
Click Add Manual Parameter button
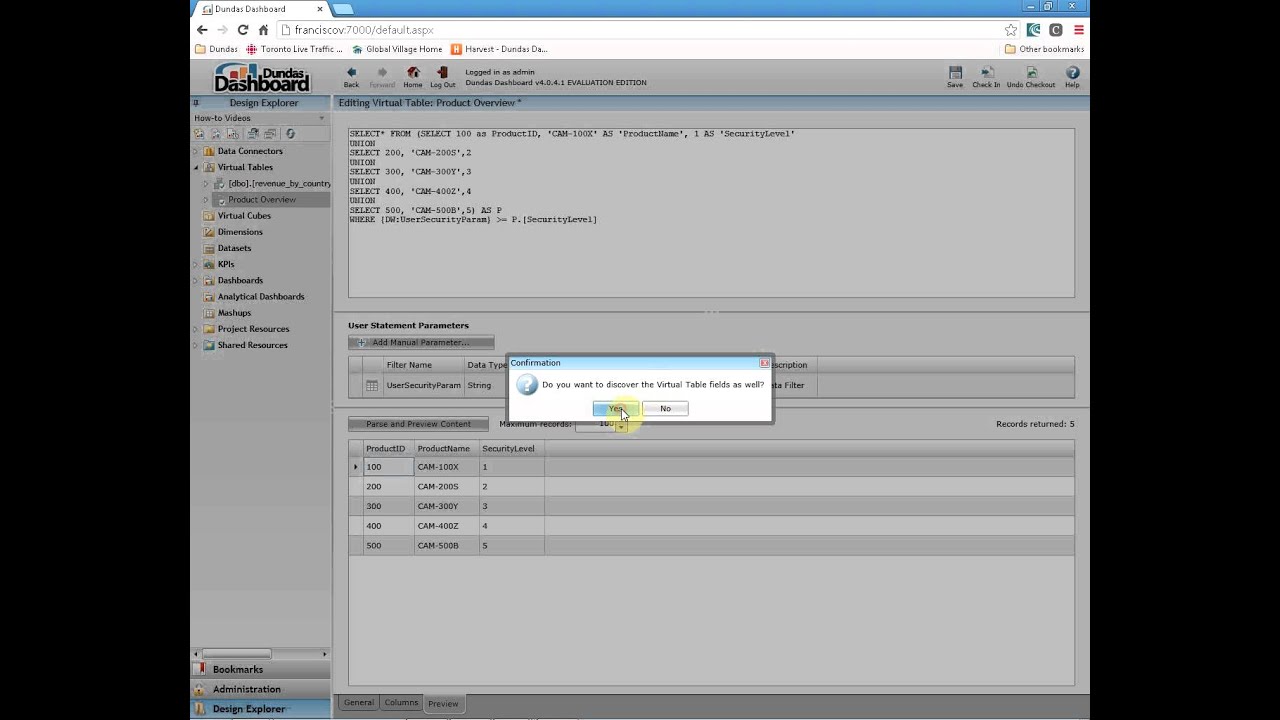pyautogui.click(x=420, y=342)
